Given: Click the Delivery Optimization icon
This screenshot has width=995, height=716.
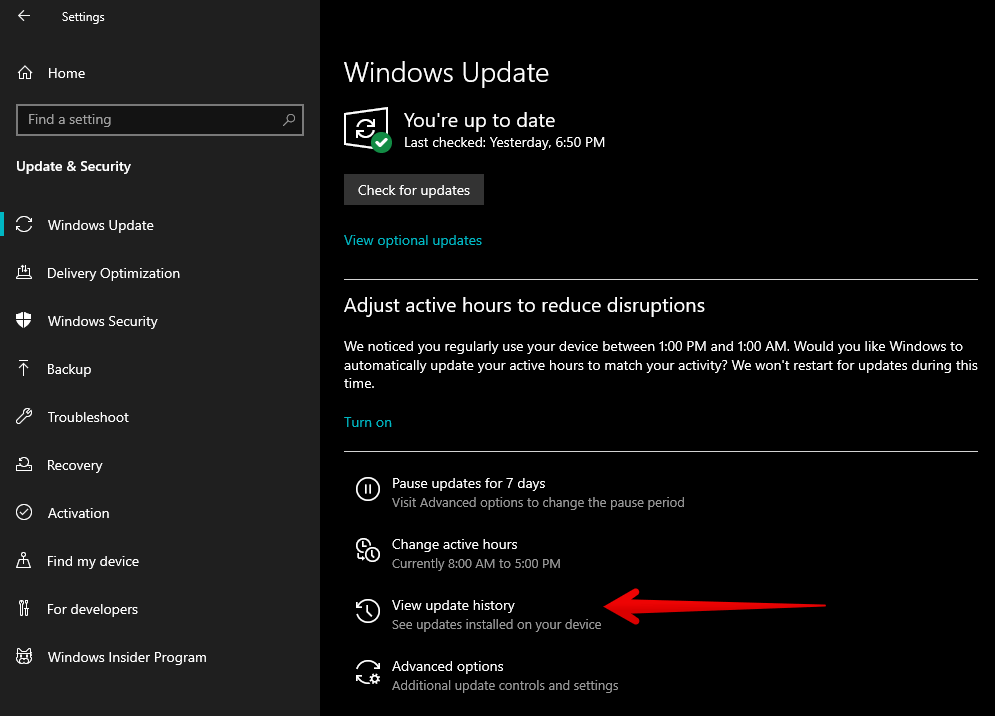Looking at the screenshot, I should tap(24, 273).
